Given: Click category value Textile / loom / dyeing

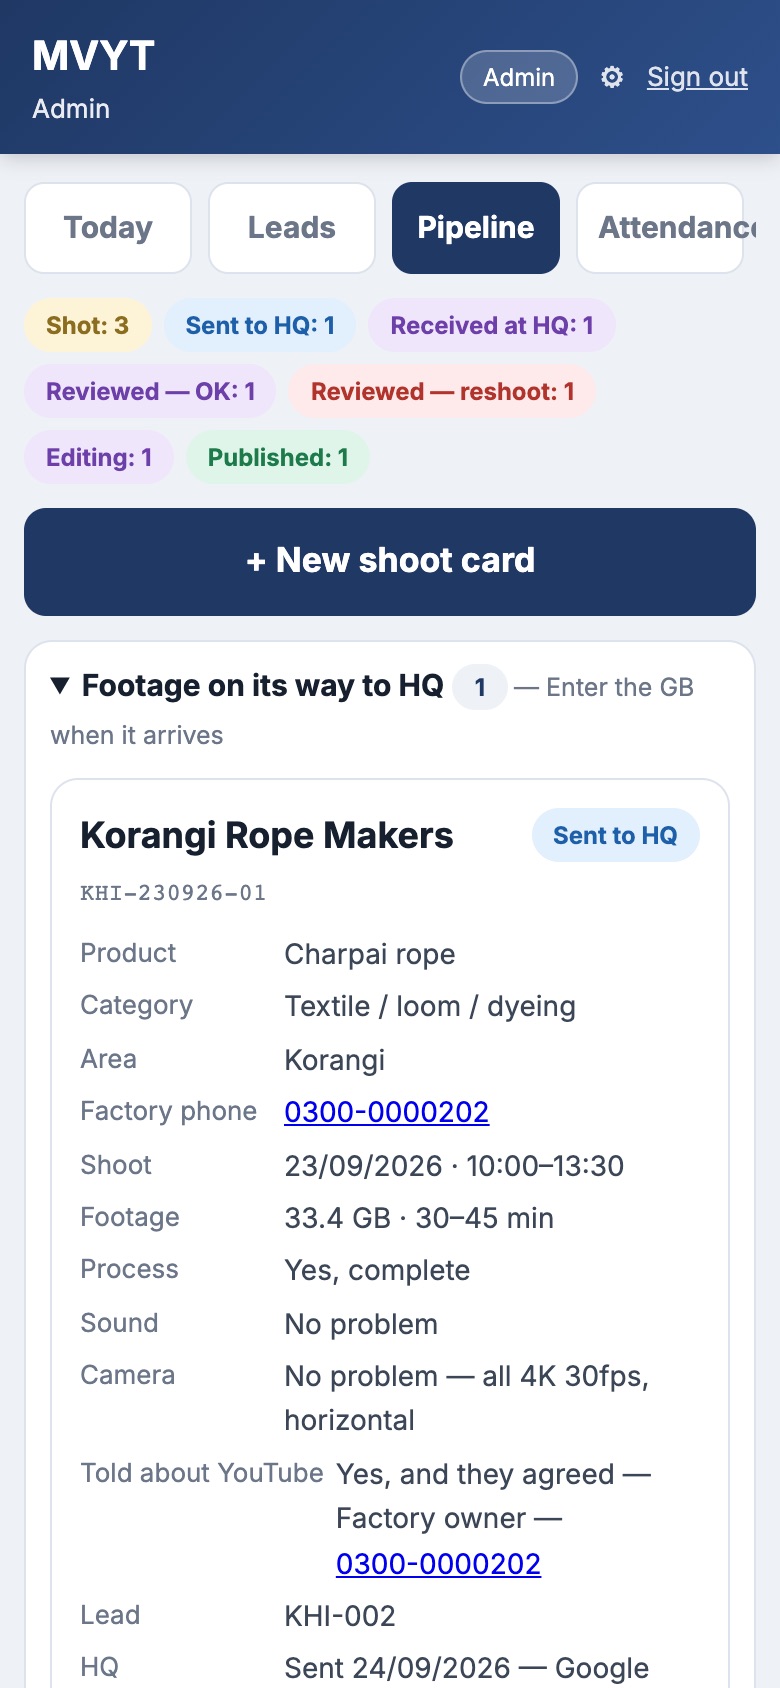Looking at the screenshot, I should pos(430,1006).
